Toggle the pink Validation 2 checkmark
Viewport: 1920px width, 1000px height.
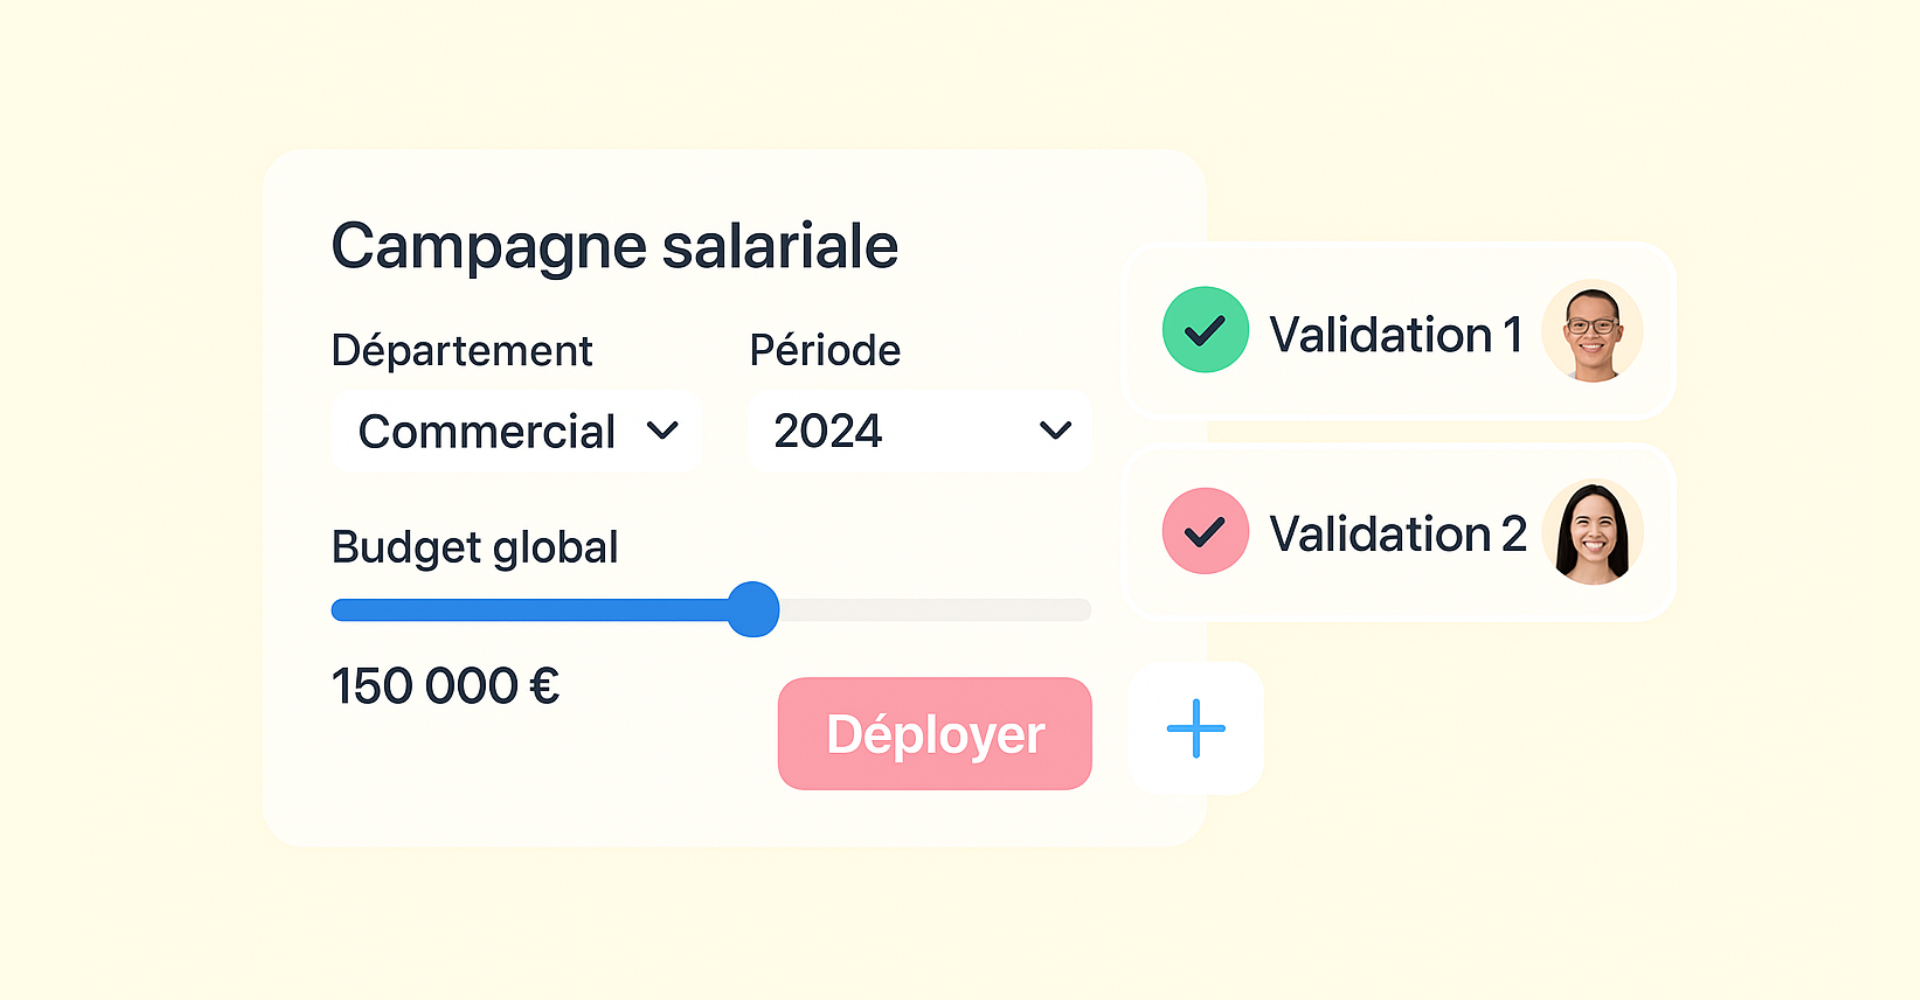[1205, 531]
